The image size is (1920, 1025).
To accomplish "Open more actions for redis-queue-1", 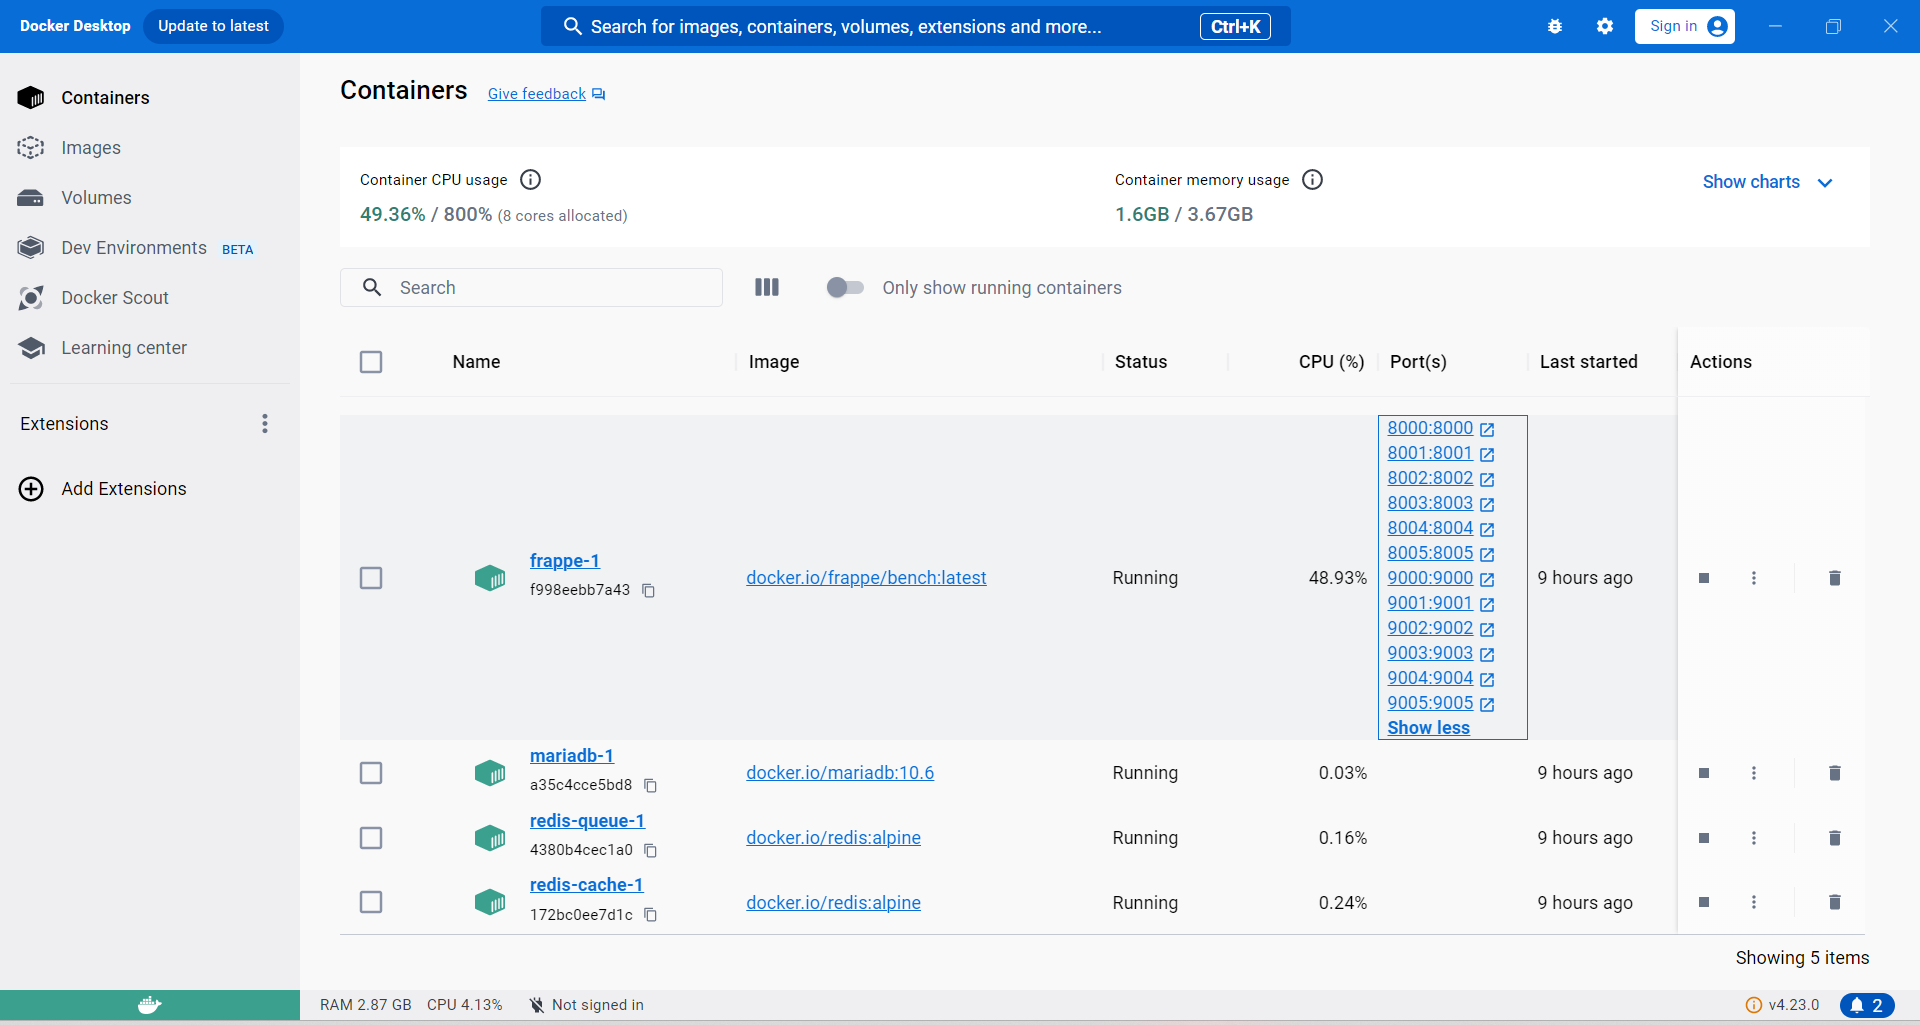I will (1754, 838).
